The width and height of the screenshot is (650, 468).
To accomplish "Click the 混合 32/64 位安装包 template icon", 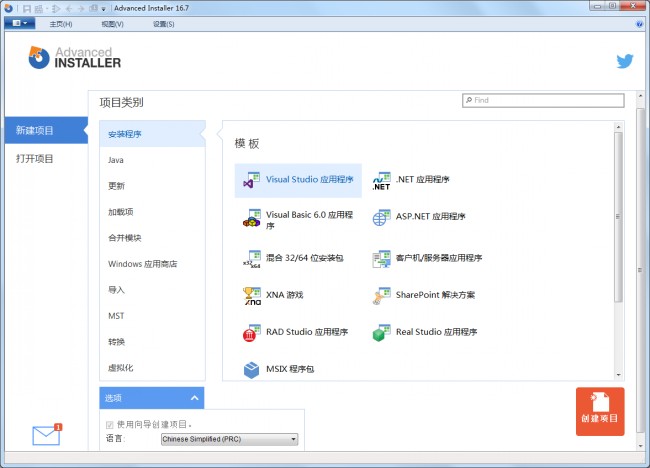I will pyautogui.click(x=251, y=259).
